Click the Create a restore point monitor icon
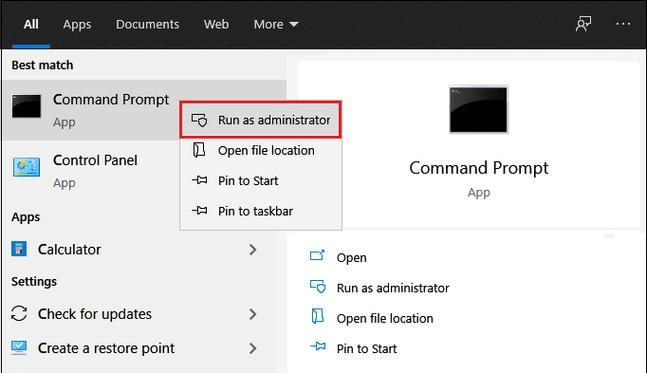This screenshot has width=647, height=373. point(19,348)
